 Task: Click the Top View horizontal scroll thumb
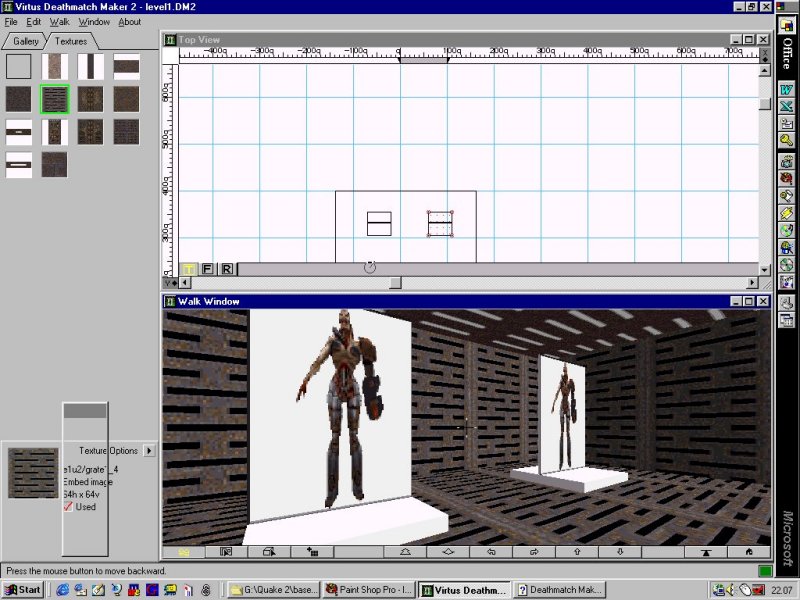tap(395, 282)
